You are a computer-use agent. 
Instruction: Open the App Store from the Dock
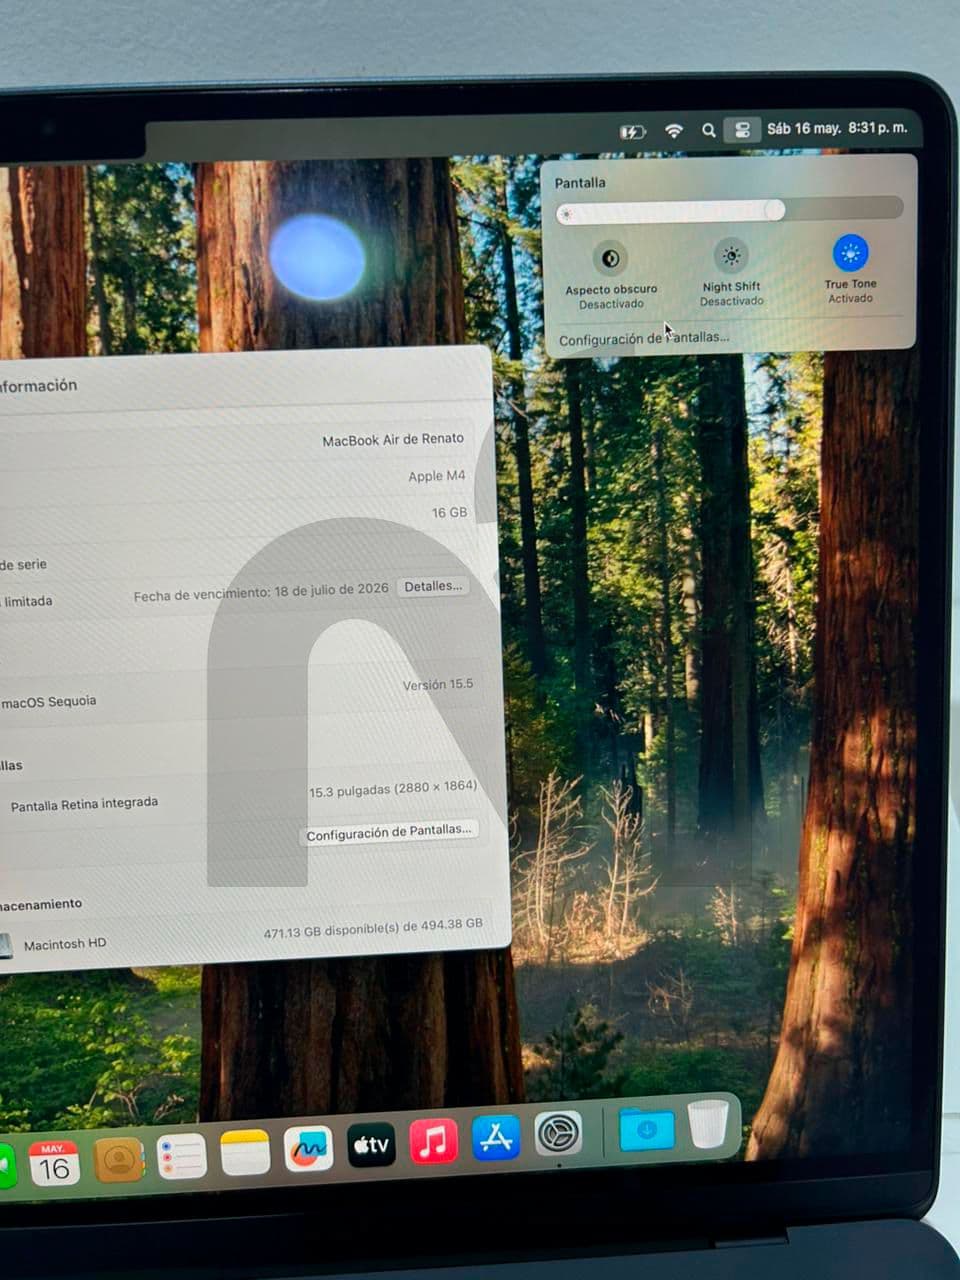[497, 1137]
